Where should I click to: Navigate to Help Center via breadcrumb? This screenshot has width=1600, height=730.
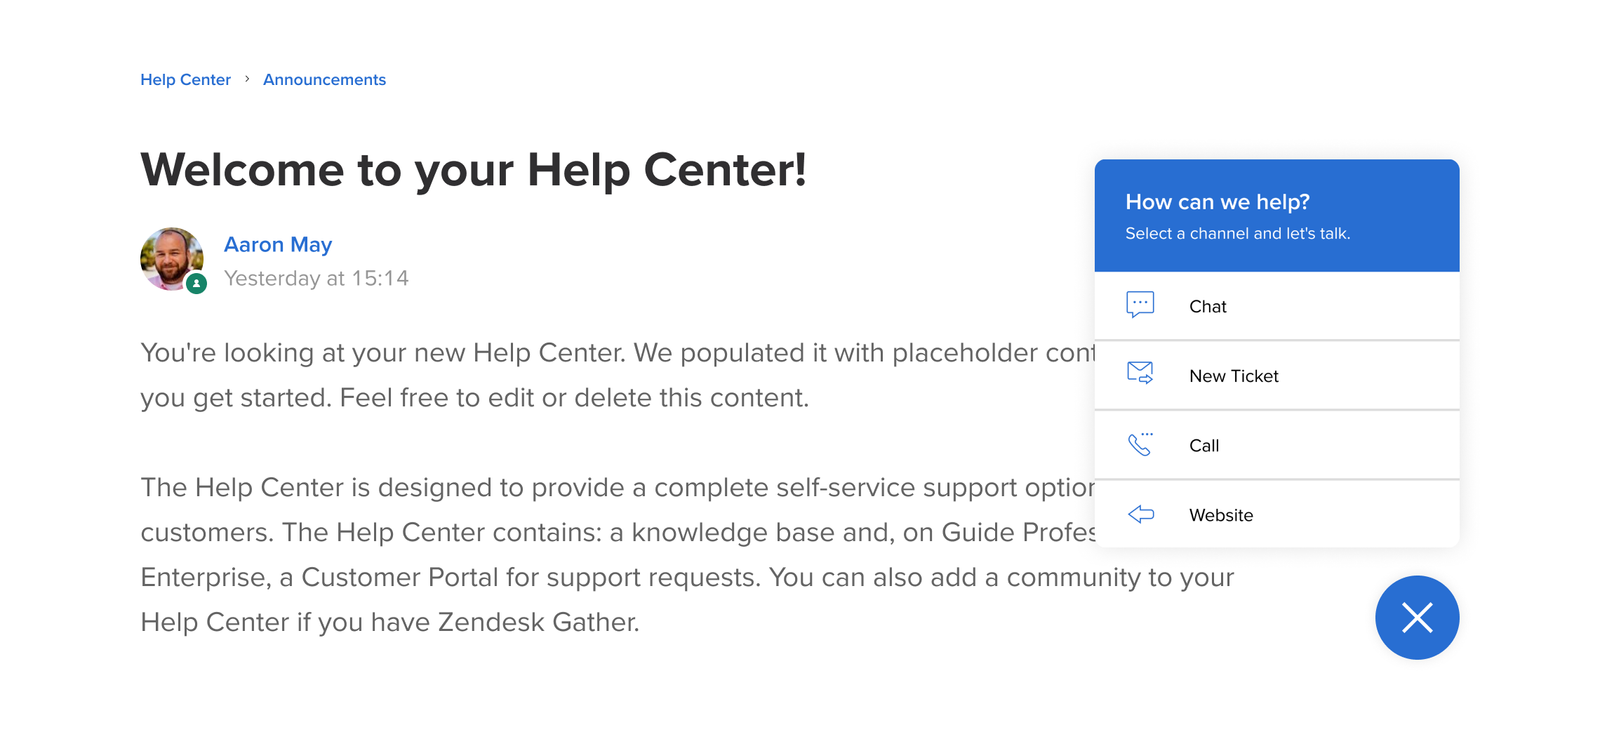185,79
